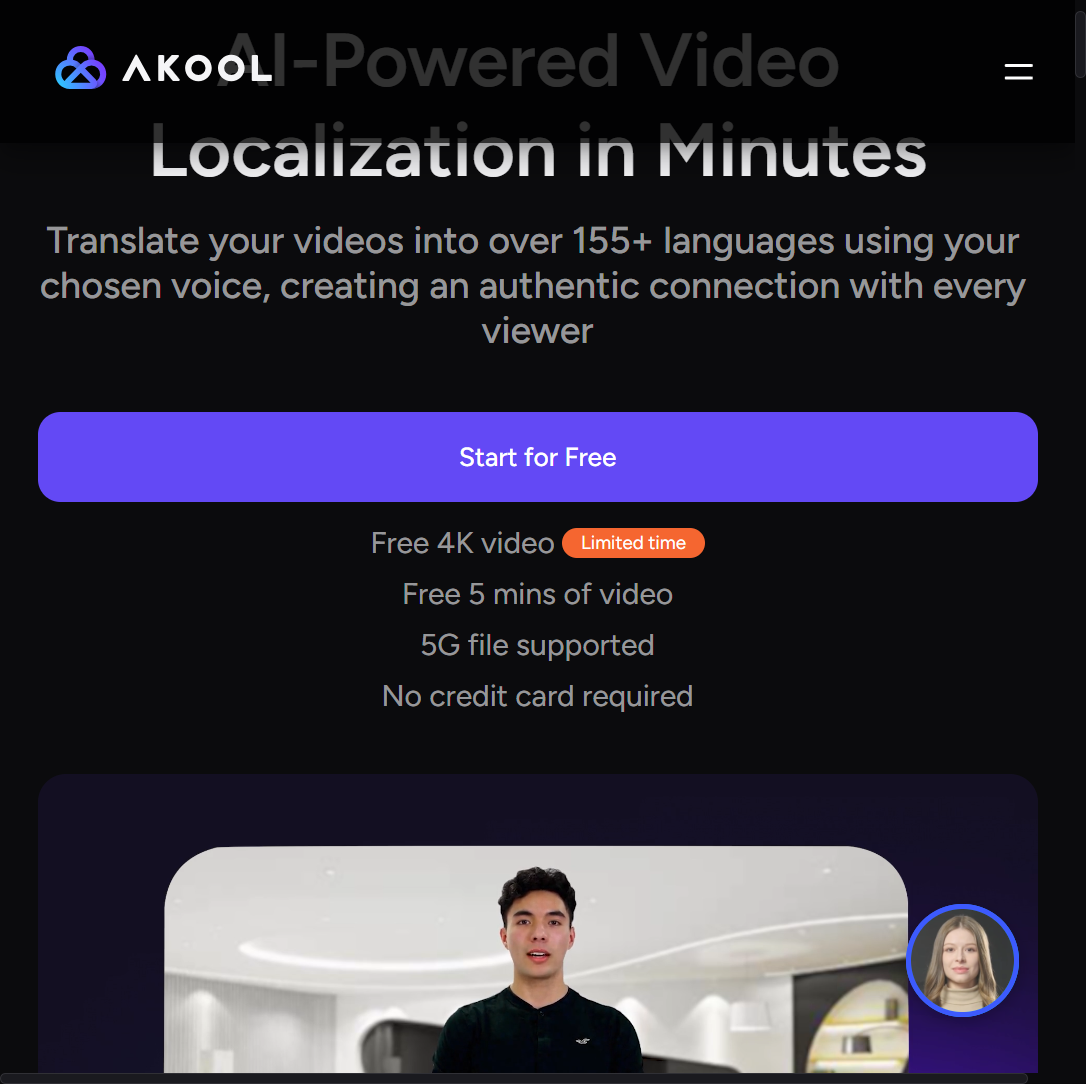
Task: Click the AKOOL cloud logo icon
Action: point(80,68)
